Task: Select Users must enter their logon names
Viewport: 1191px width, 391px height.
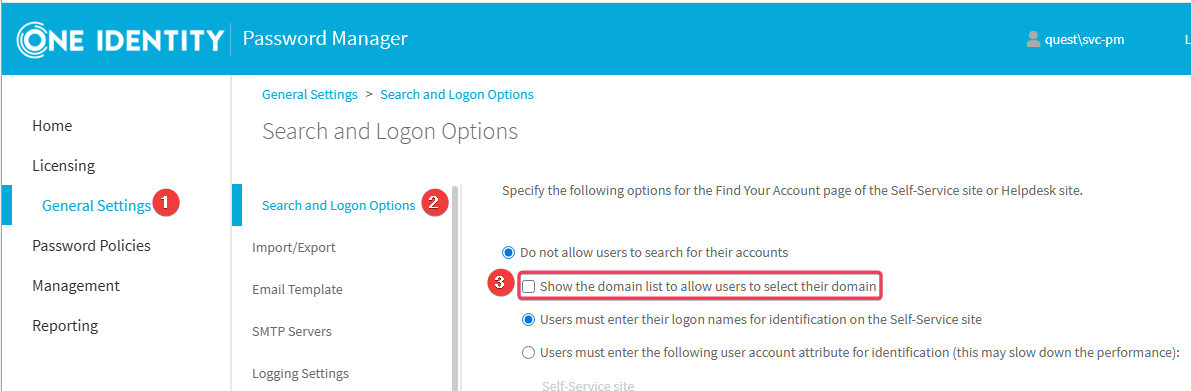Action: point(529,320)
